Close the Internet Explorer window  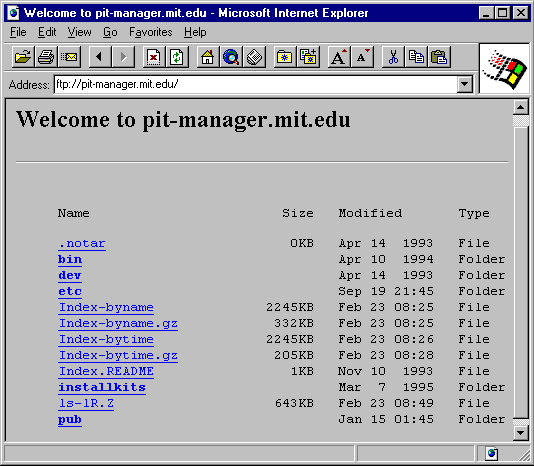[x=521, y=13]
